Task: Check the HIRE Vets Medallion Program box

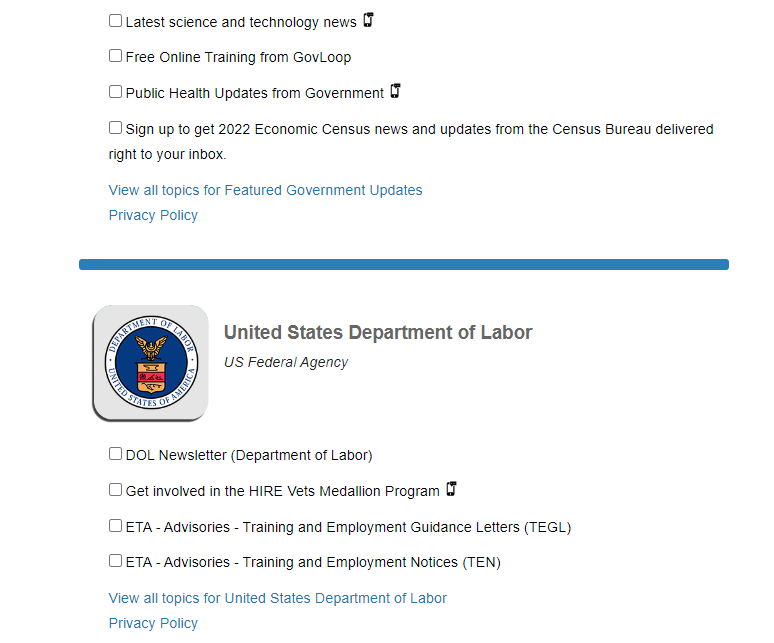Action: click(x=116, y=490)
